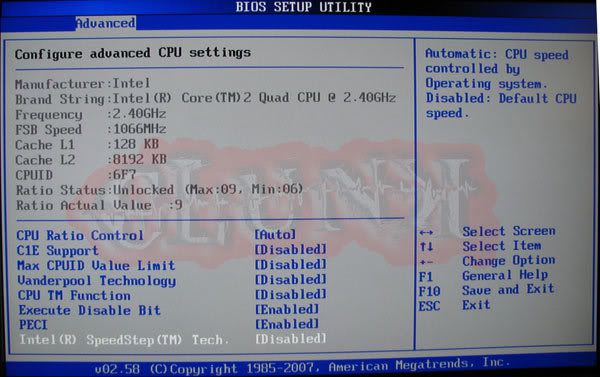
Task: Click Configure advanced CPU settings heading
Action: tap(133, 53)
